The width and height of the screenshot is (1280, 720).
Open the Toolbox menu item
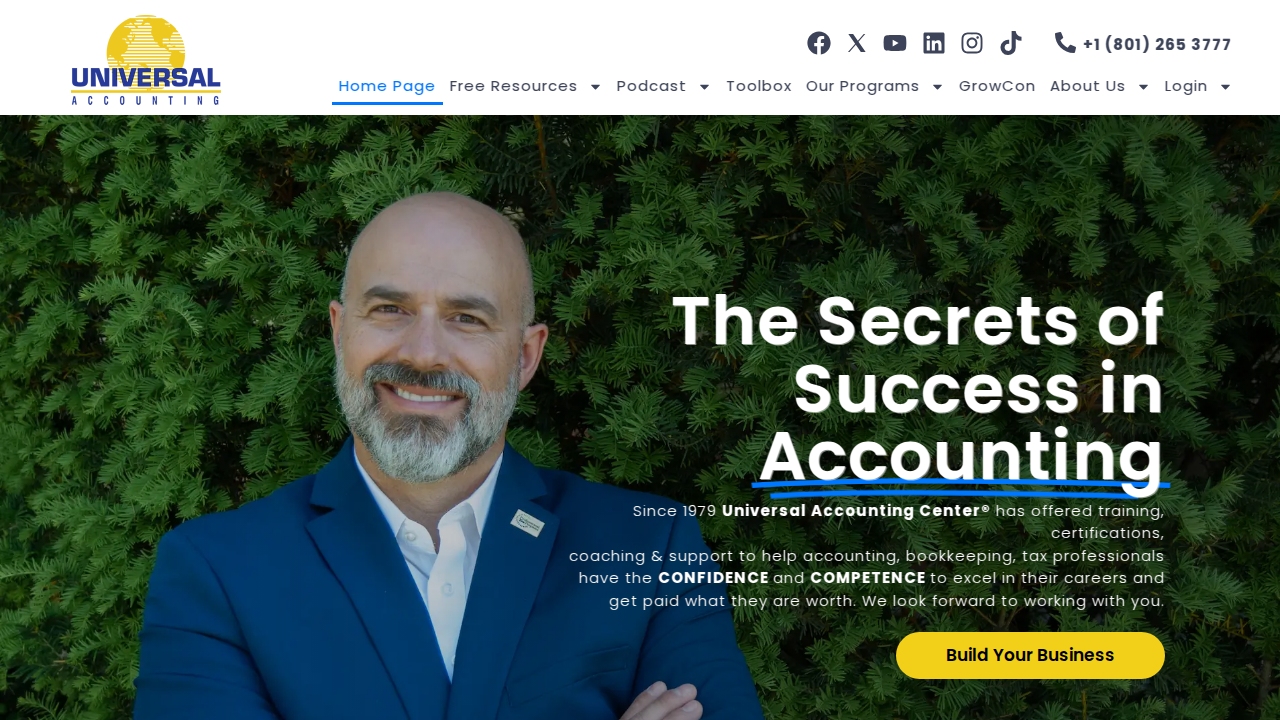pyautogui.click(x=759, y=86)
